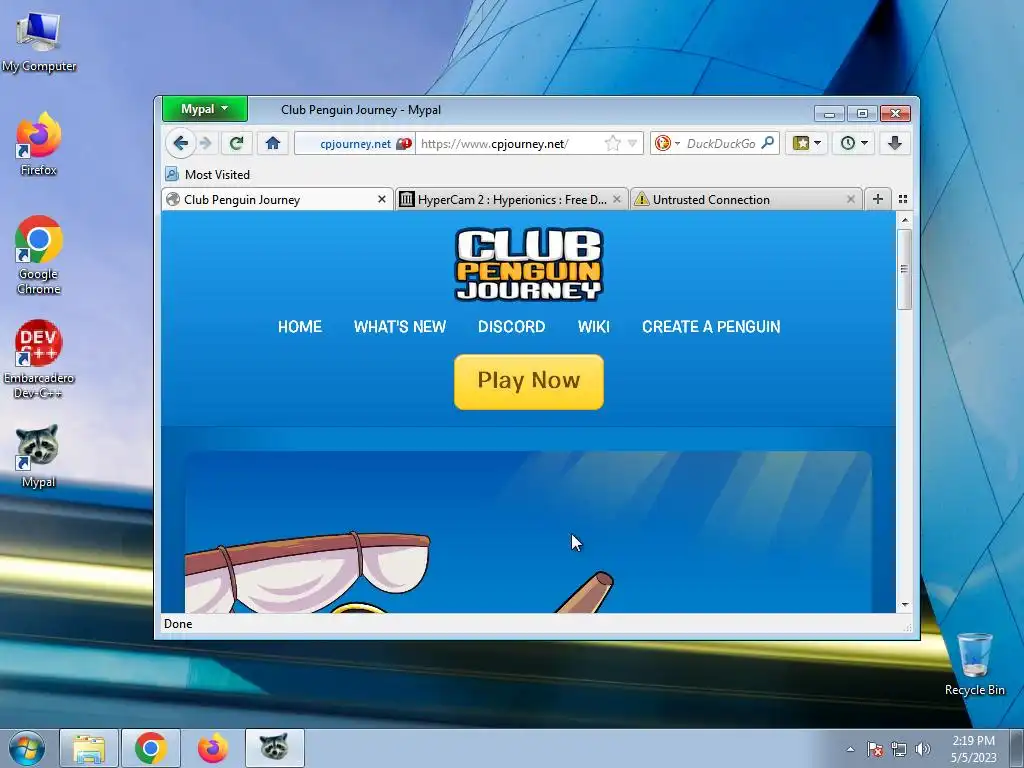Open the URL history dropdown arrow
This screenshot has height=768, width=1024.
tap(632, 143)
